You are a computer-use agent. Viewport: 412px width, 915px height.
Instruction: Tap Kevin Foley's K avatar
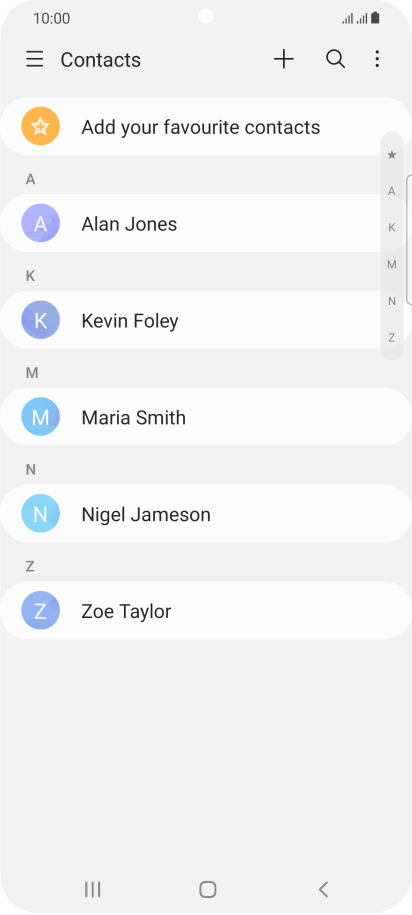[x=41, y=320]
